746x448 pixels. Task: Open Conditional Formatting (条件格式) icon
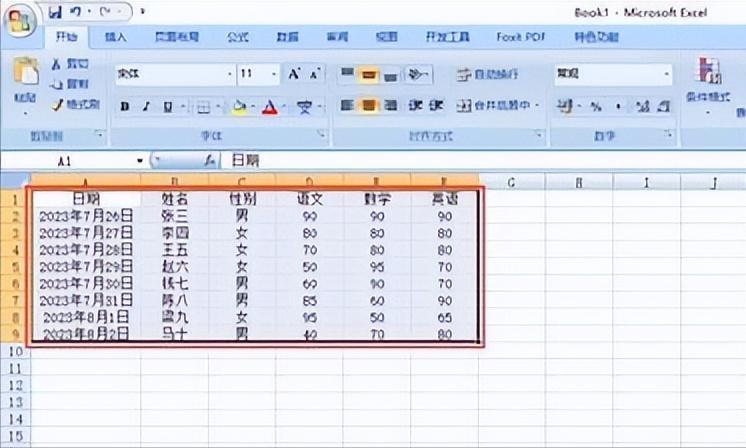point(708,71)
